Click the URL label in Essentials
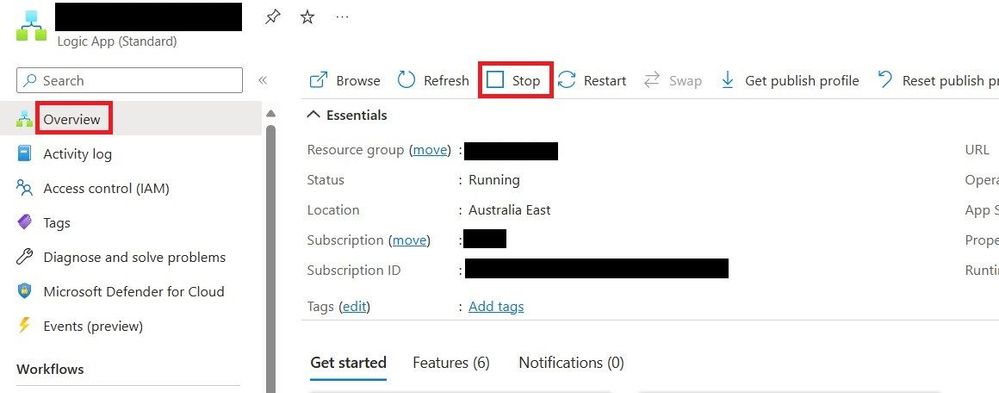Image resolution: width=999 pixels, height=393 pixels. pos(977,150)
